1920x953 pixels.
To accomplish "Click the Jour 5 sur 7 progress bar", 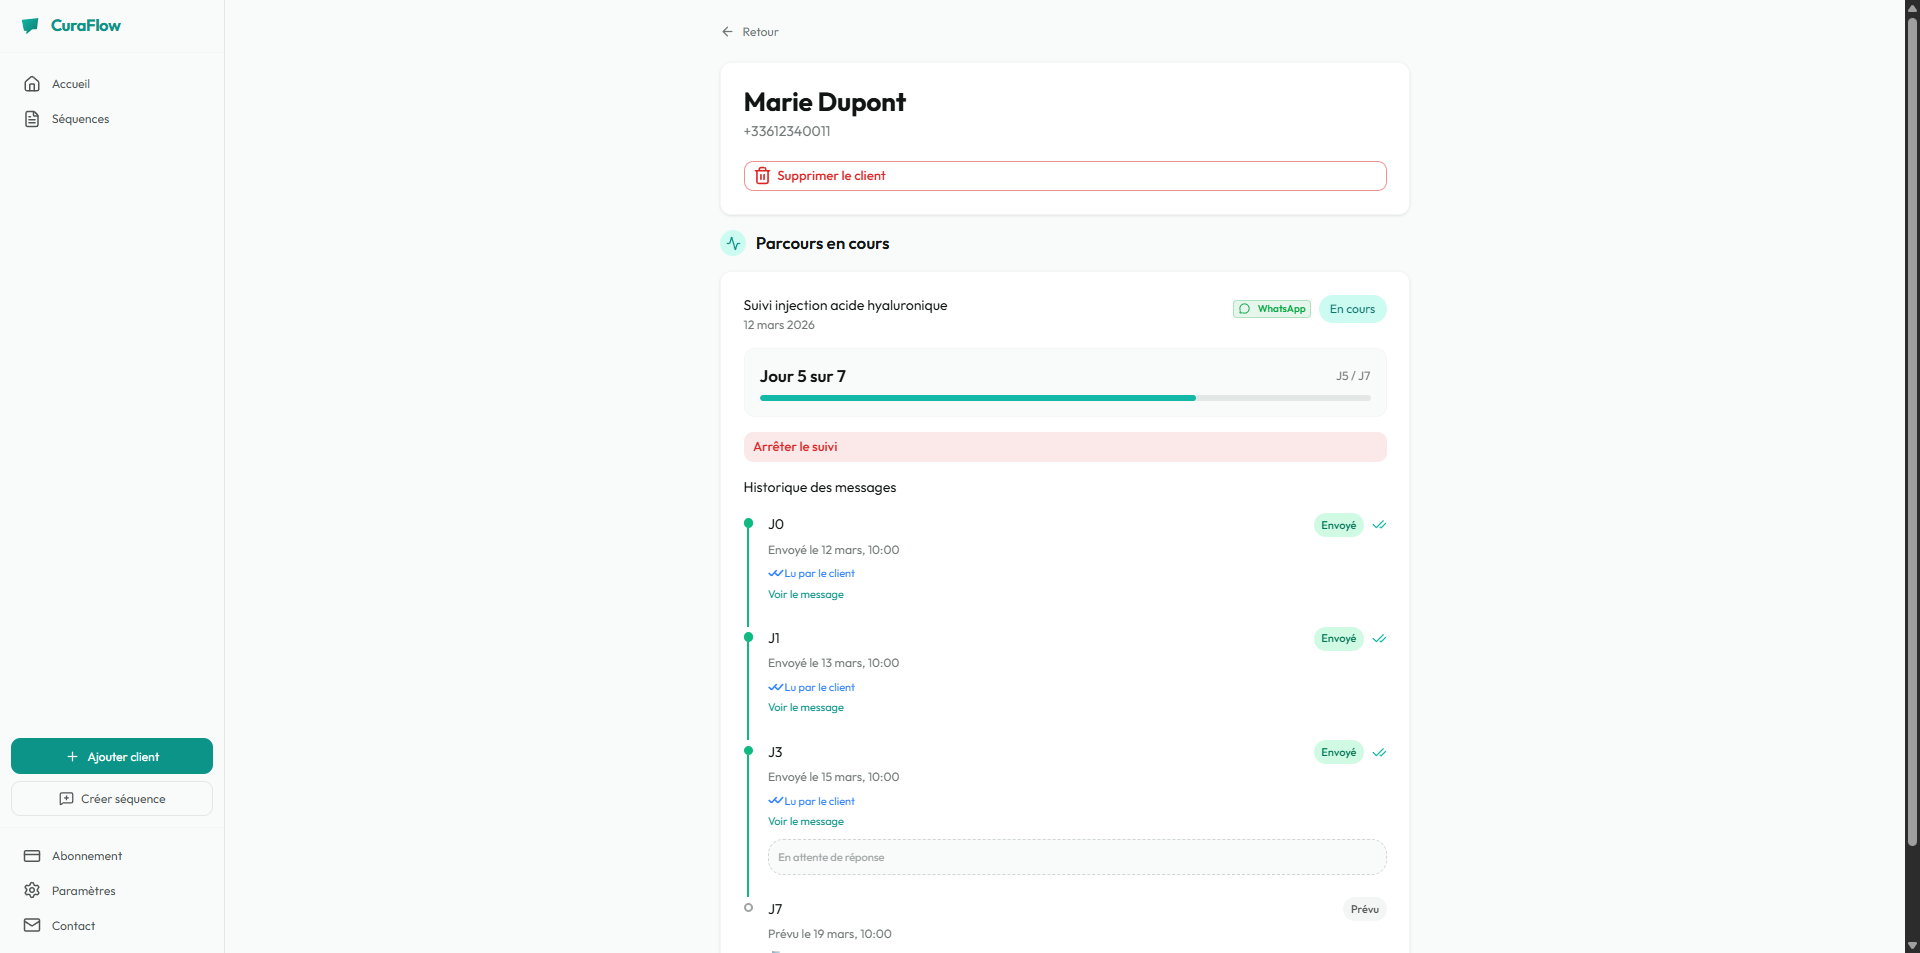I will [x=1064, y=398].
